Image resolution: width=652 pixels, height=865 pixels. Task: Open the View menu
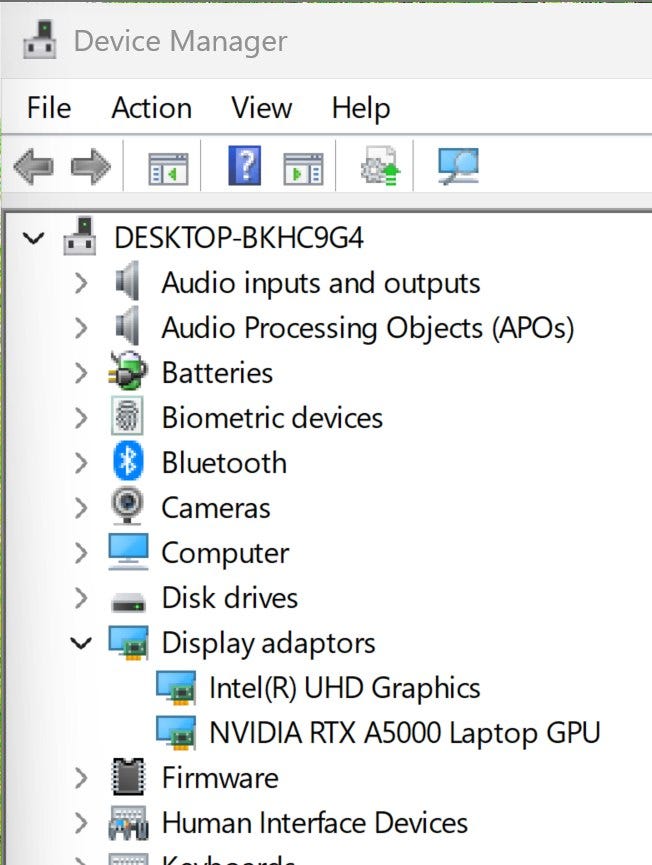click(x=260, y=108)
